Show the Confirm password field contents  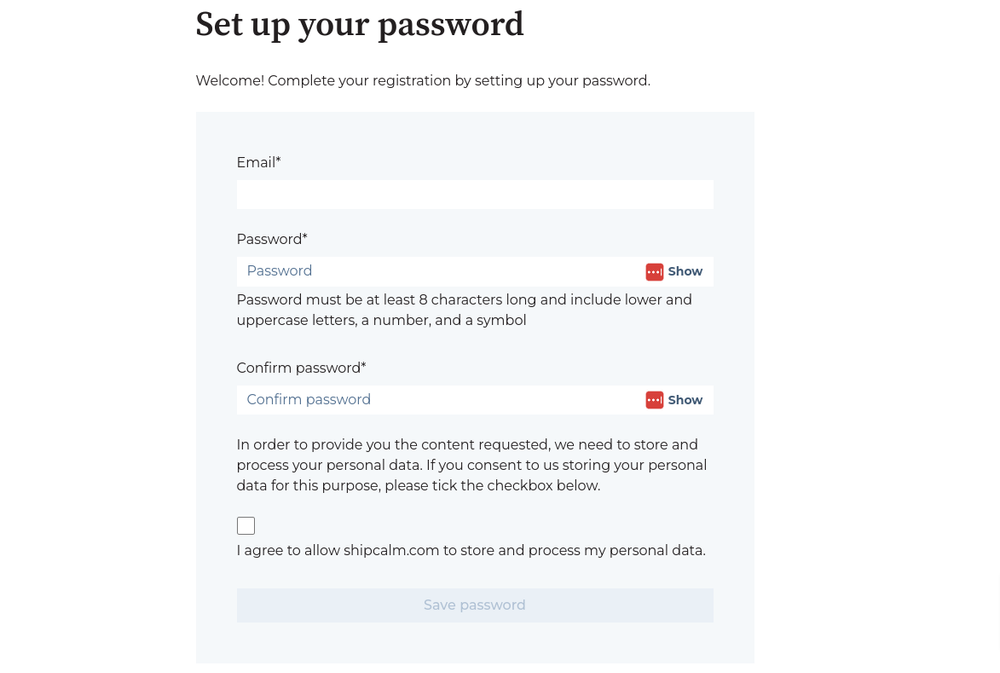[685, 400]
